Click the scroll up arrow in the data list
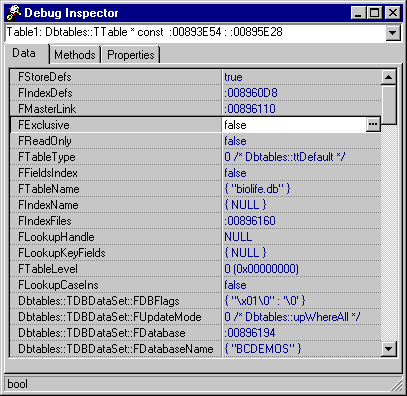This screenshot has width=407, height=396. (388, 77)
